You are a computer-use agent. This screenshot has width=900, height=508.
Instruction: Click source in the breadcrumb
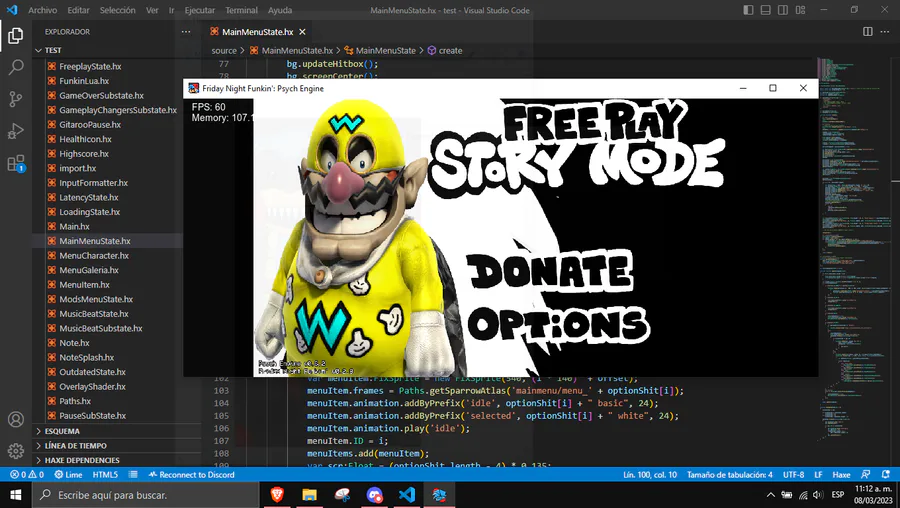click(x=224, y=51)
